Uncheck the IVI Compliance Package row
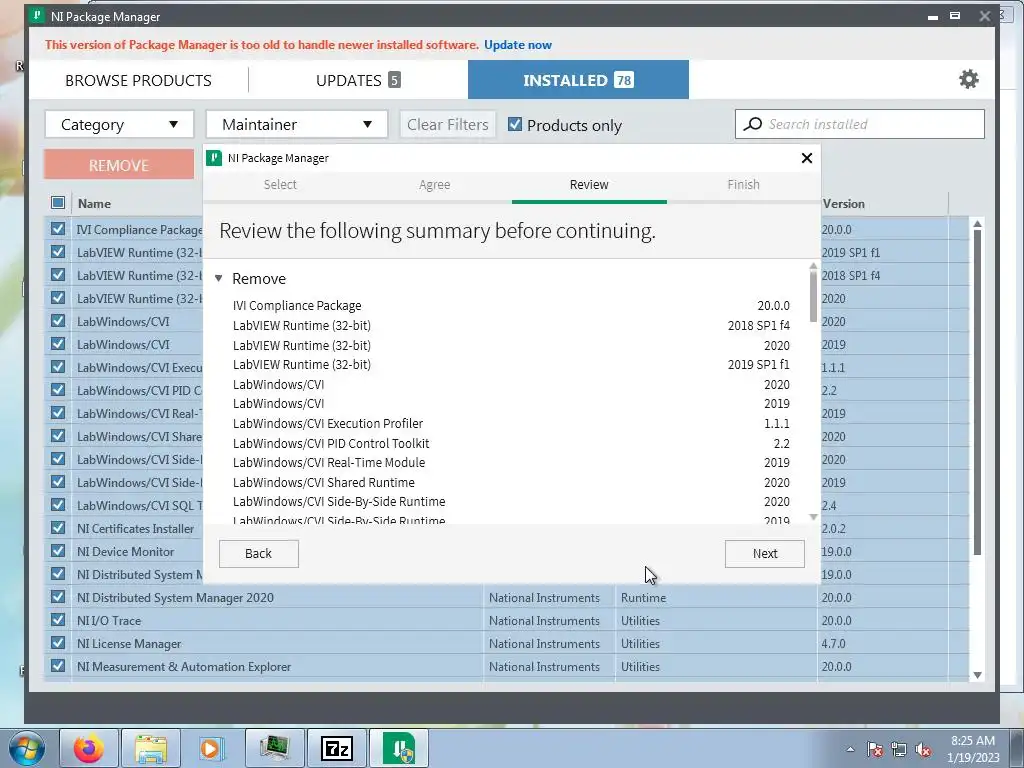The width and height of the screenshot is (1024, 768). (57, 229)
